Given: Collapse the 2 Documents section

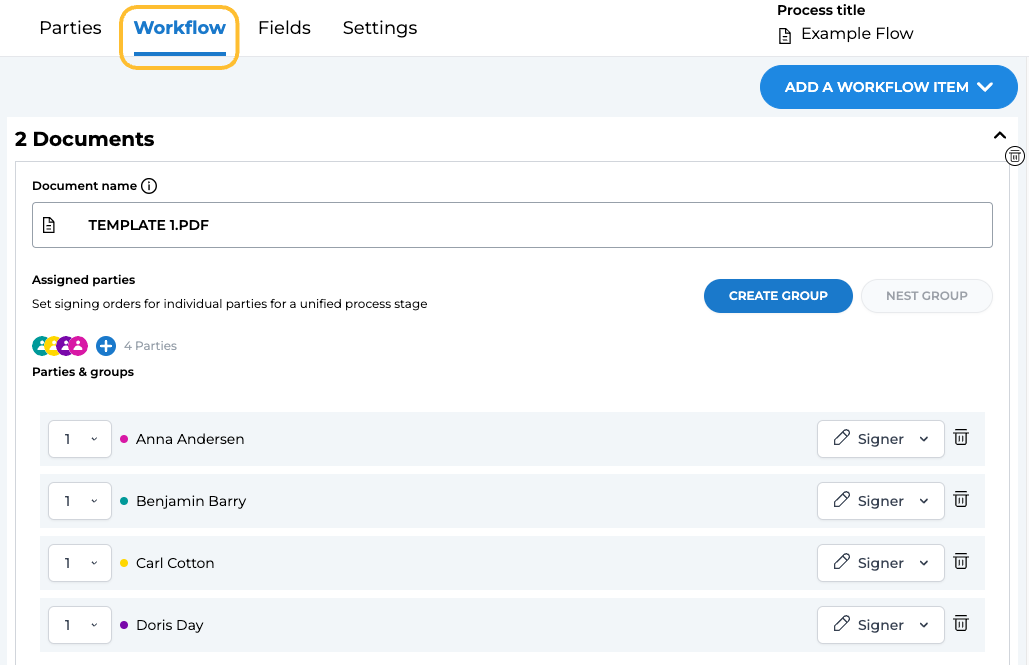Looking at the screenshot, I should tap(999, 136).
